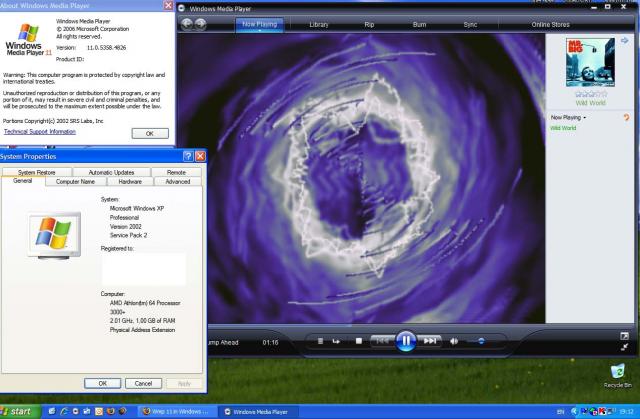Image resolution: width=640 pixels, height=419 pixels.
Task: Open the Remote tab
Action: click(x=176, y=173)
